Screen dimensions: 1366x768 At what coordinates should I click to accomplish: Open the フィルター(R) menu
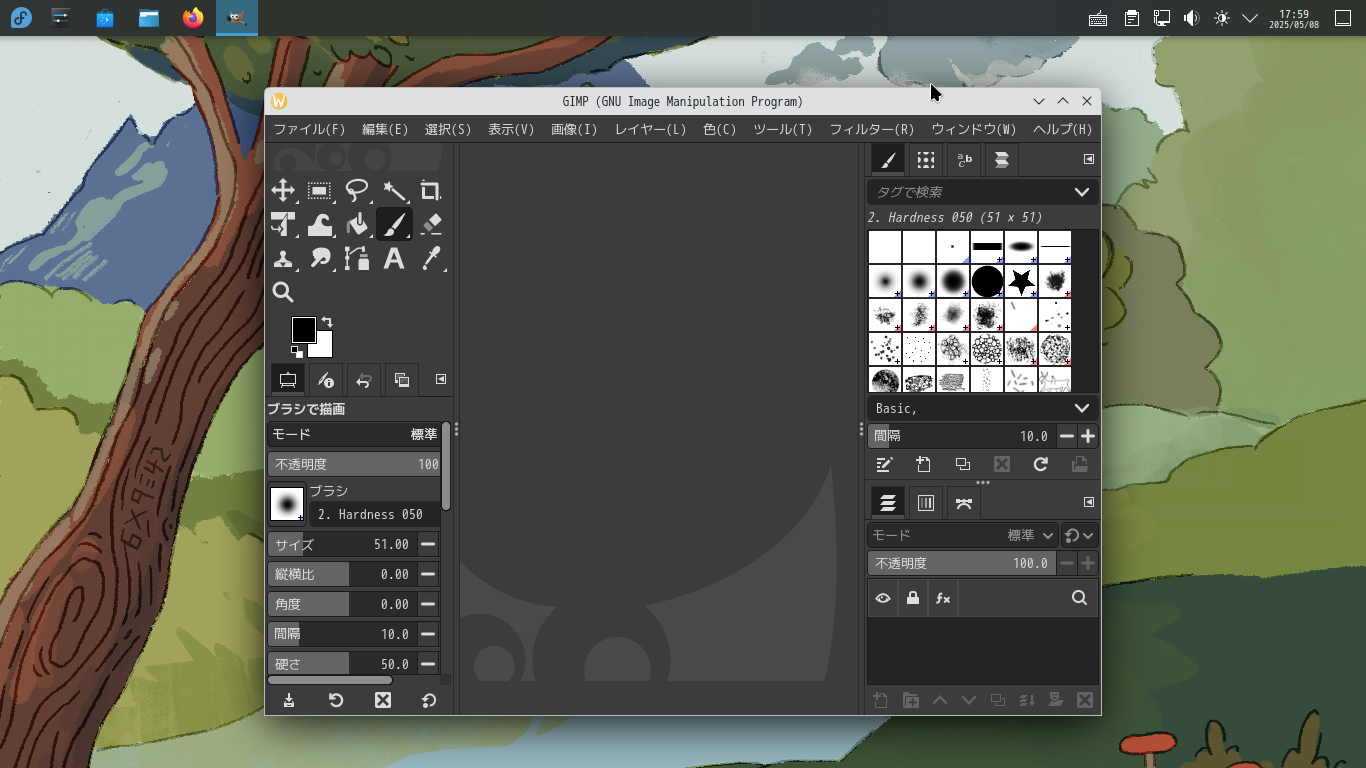871,129
